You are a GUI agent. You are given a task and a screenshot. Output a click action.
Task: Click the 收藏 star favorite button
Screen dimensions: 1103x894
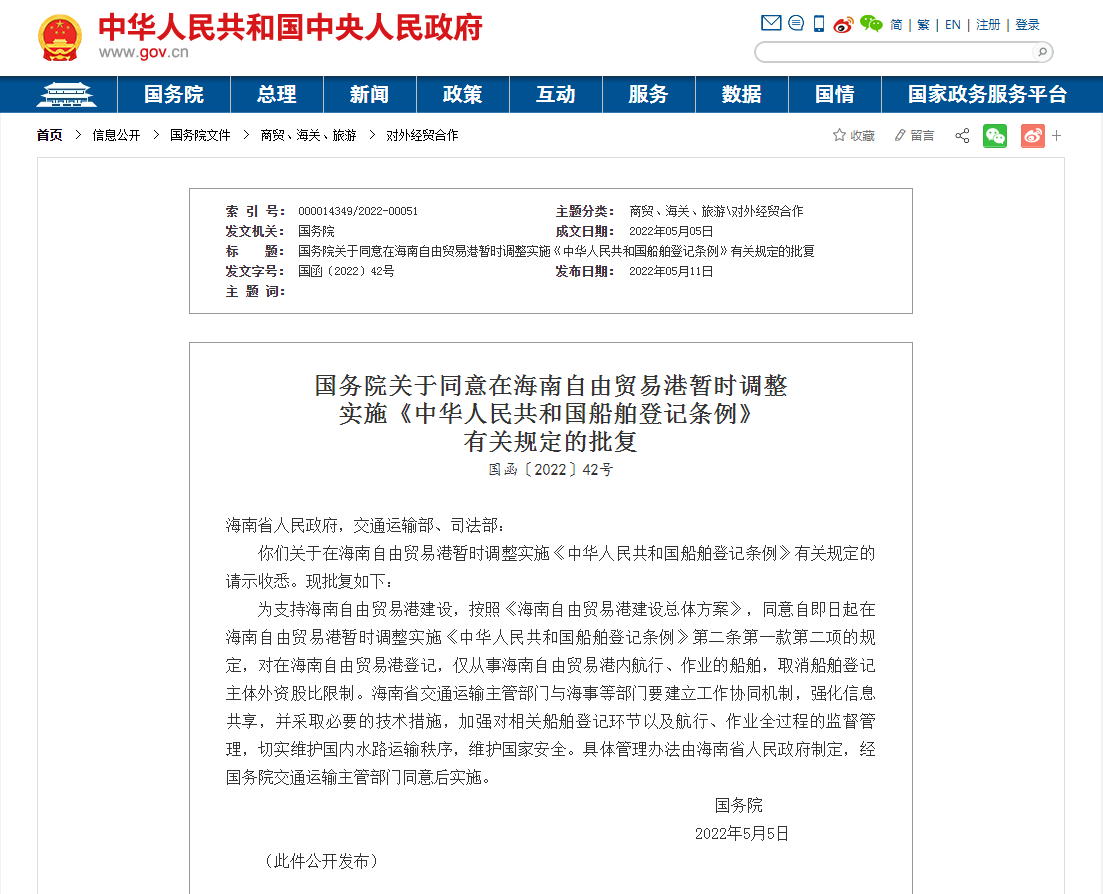click(x=853, y=135)
